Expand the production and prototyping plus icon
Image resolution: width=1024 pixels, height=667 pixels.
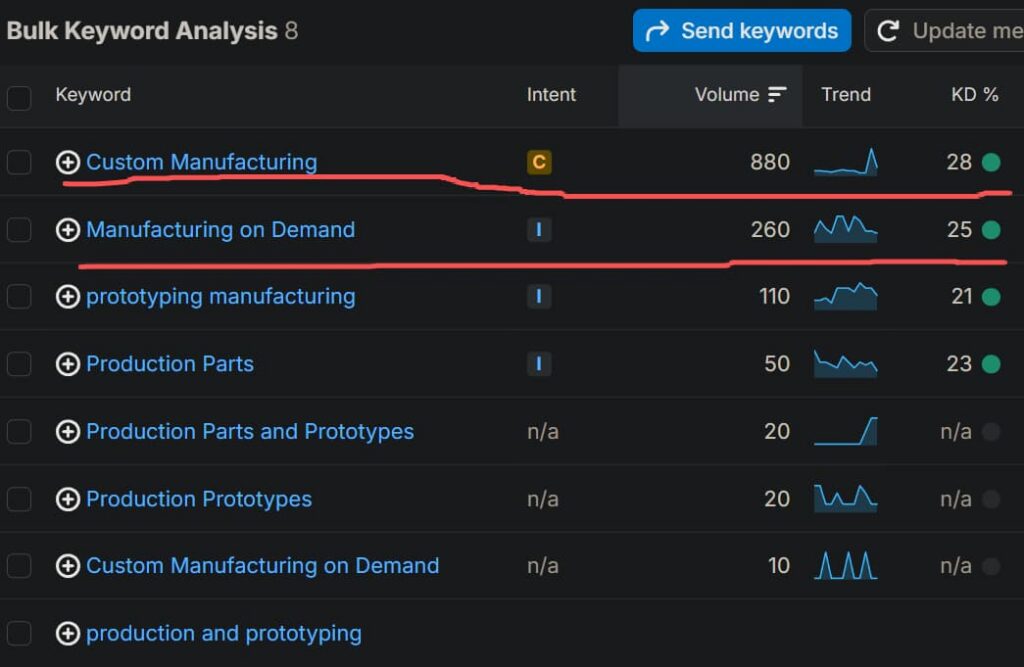pyautogui.click(x=68, y=633)
